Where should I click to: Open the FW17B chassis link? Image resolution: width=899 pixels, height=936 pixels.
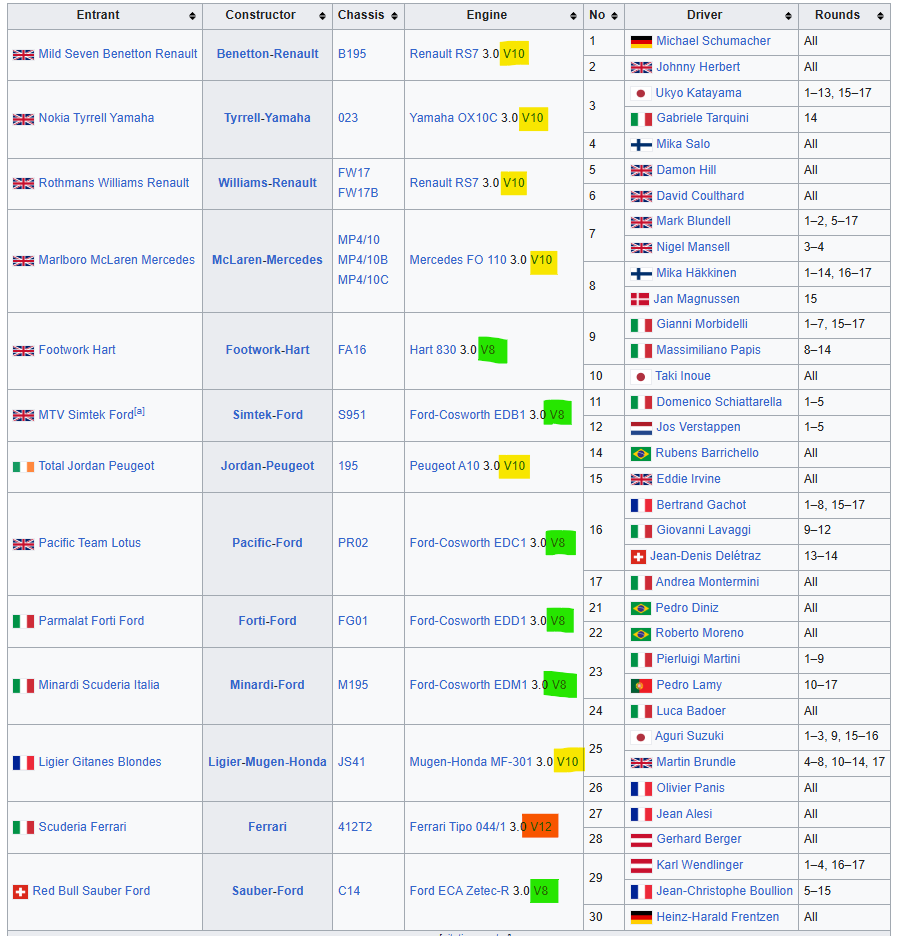pos(358,193)
